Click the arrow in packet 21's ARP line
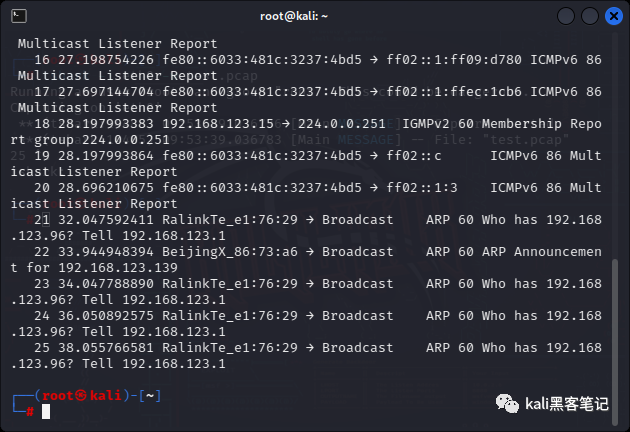 [310, 220]
